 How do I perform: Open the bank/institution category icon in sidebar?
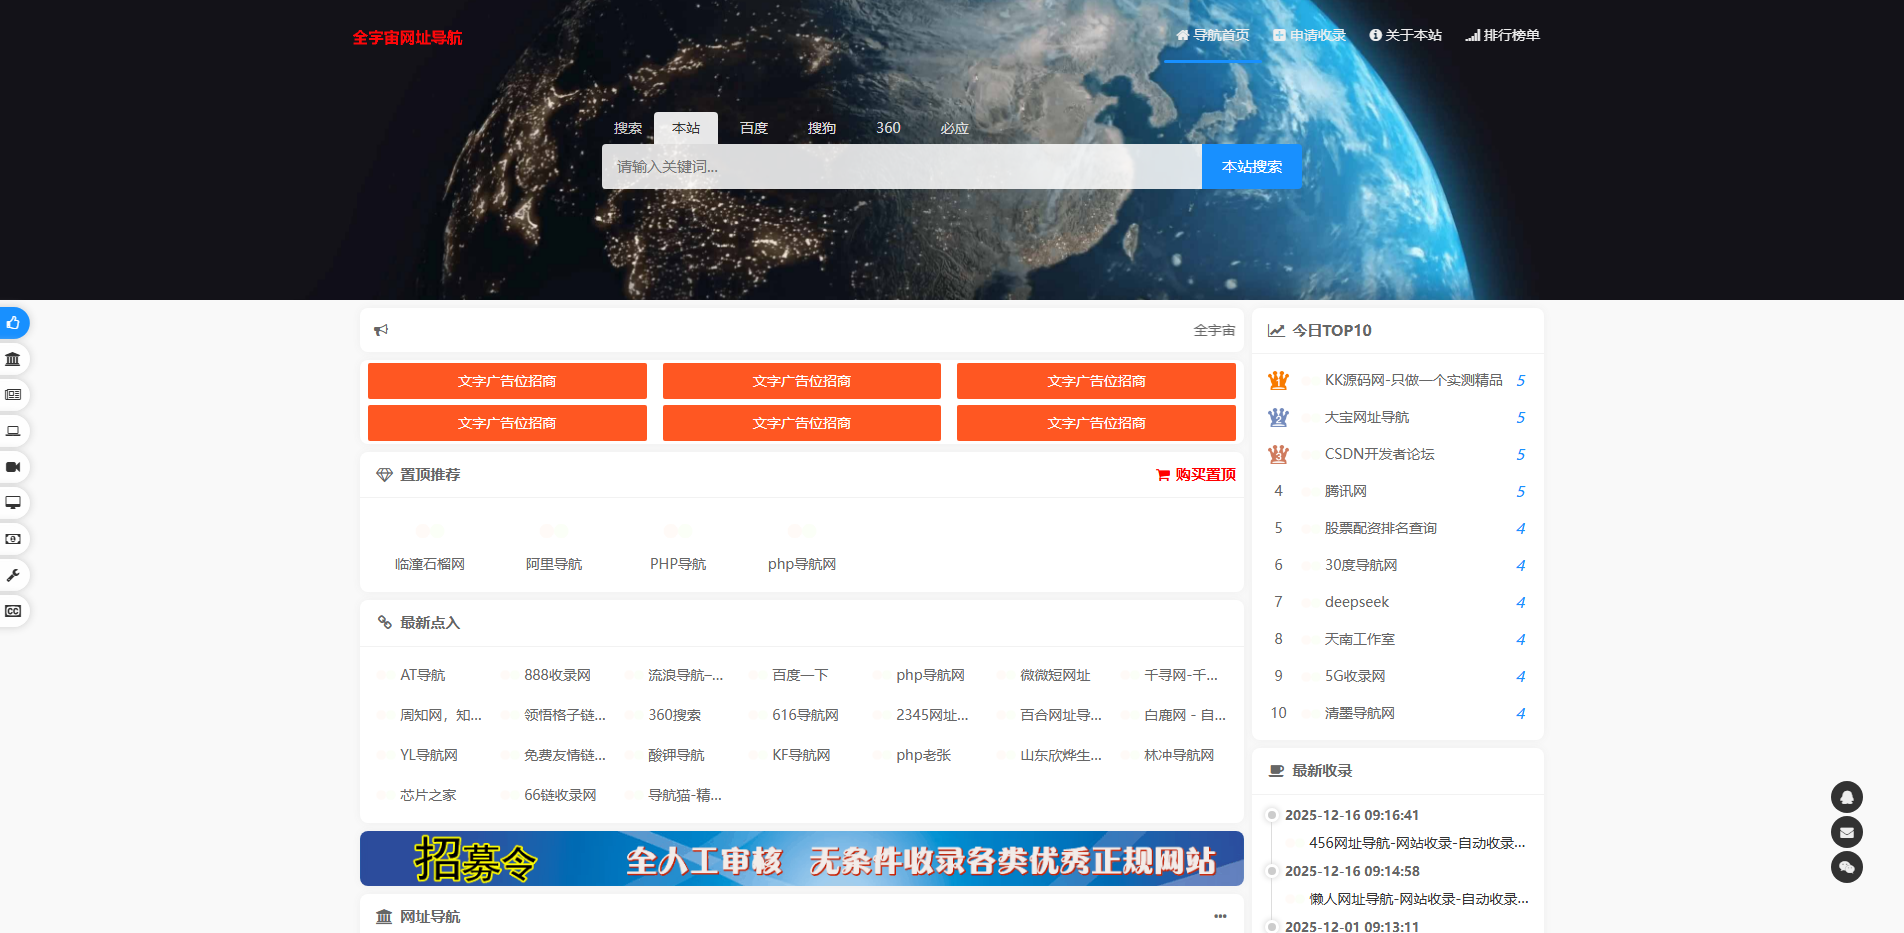[14, 359]
